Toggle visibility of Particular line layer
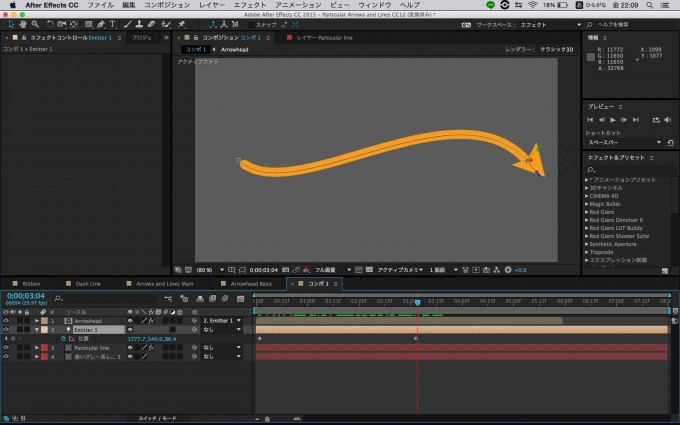Image resolution: width=680 pixels, height=425 pixels. point(6,348)
